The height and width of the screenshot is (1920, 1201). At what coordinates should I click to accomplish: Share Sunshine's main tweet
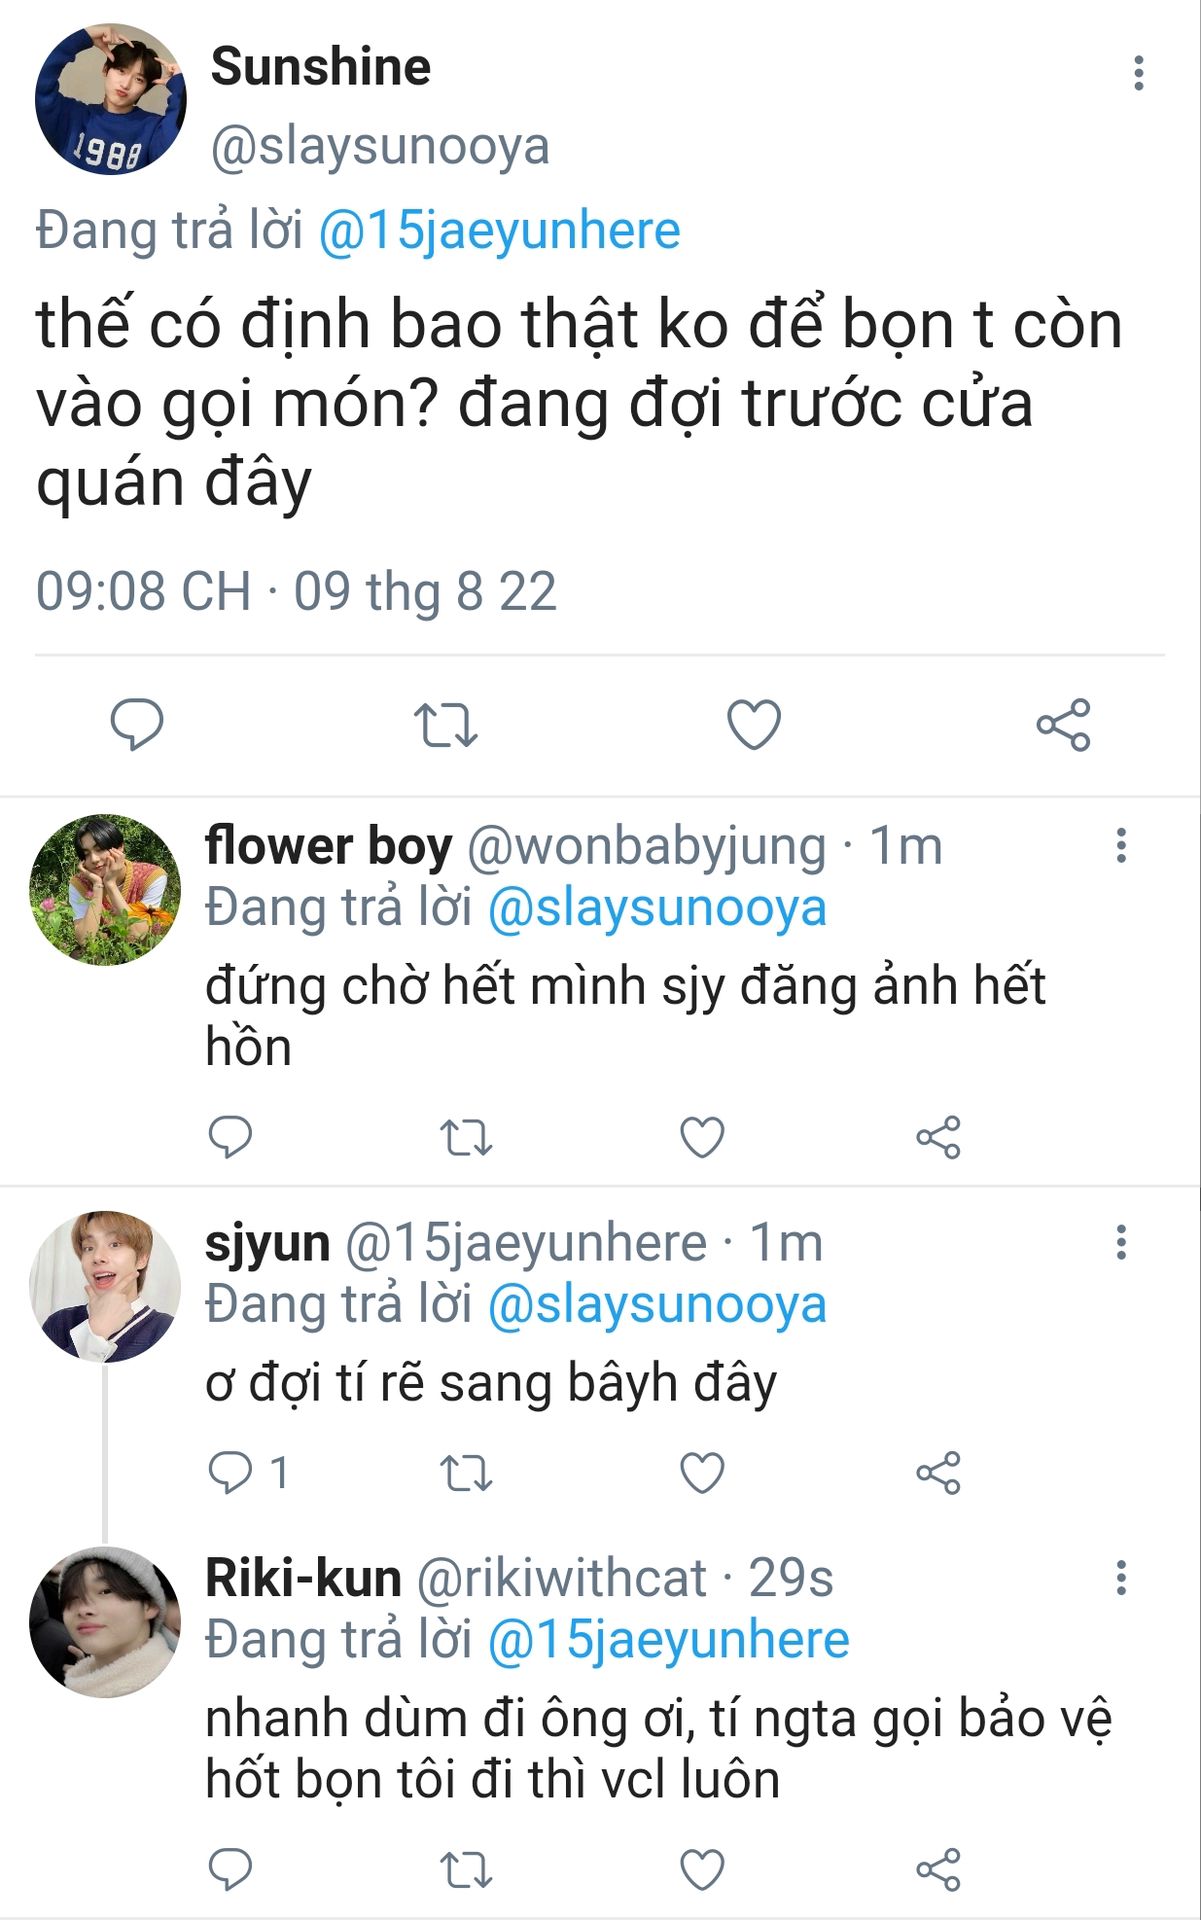1063,725
